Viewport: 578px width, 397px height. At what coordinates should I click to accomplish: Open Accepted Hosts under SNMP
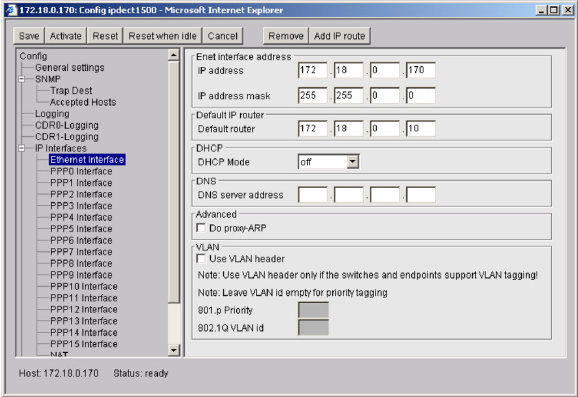tap(83, 102)
